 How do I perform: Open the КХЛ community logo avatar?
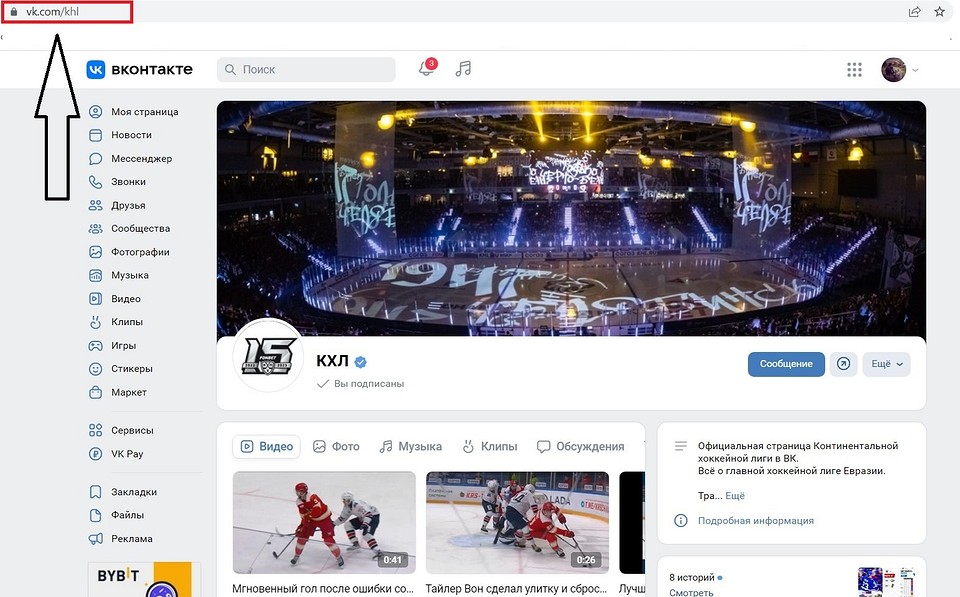click(268, 355)
